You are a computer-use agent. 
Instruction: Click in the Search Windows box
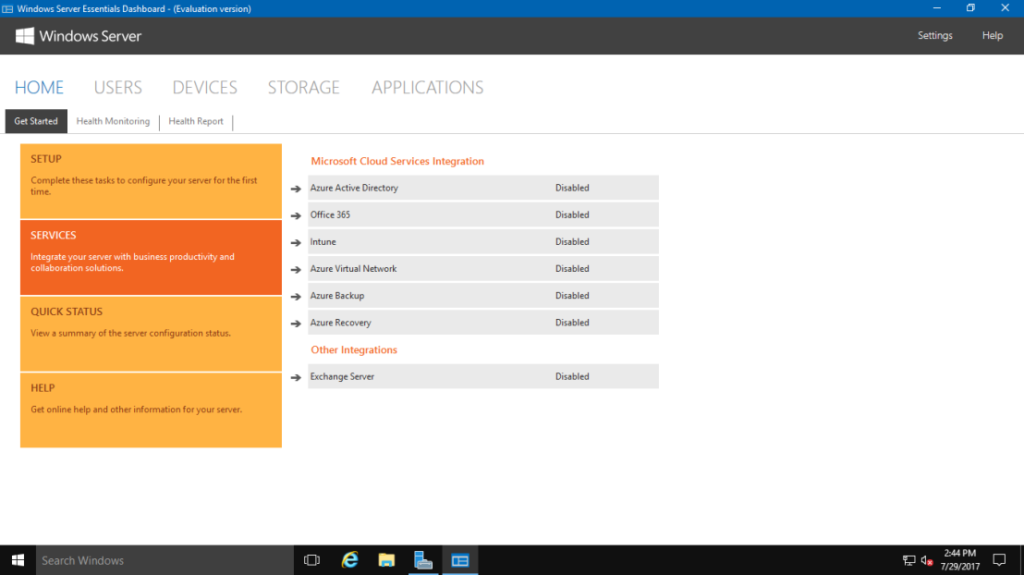tap(165, 560)
